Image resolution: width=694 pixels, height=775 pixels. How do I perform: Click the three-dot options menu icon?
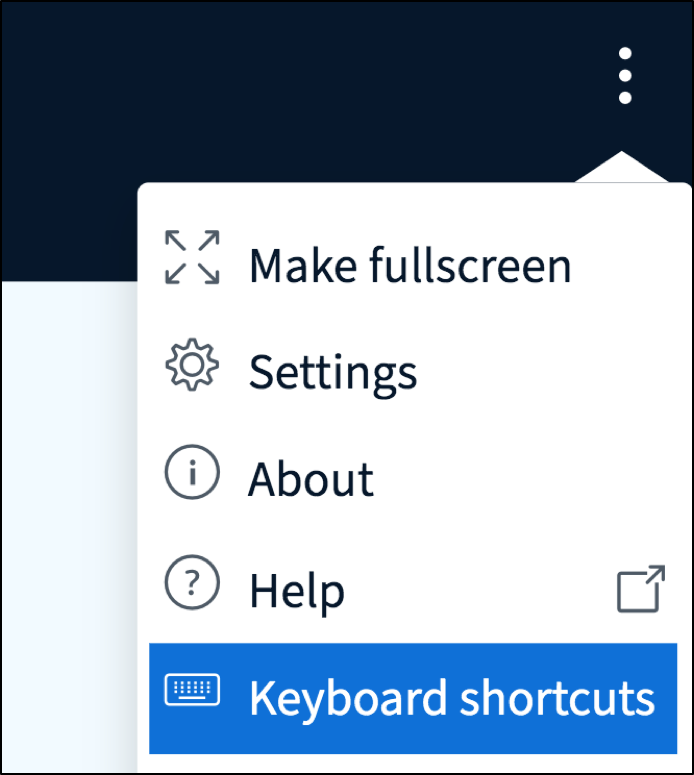tap(625, 75)
